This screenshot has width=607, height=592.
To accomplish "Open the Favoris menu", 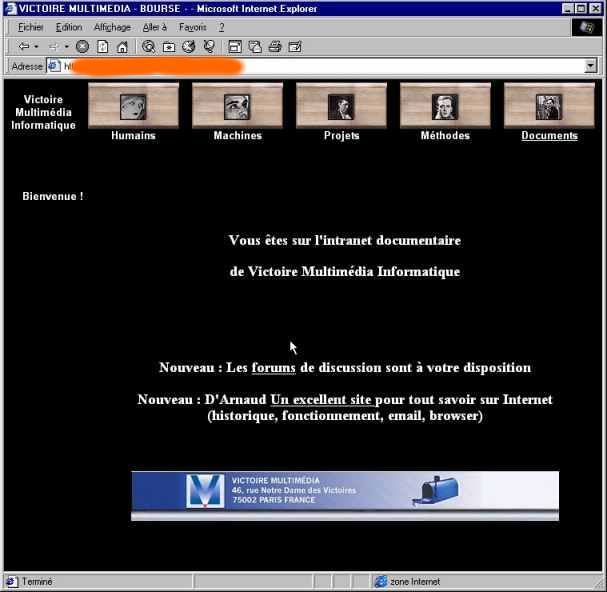I will tap(192, 27).
